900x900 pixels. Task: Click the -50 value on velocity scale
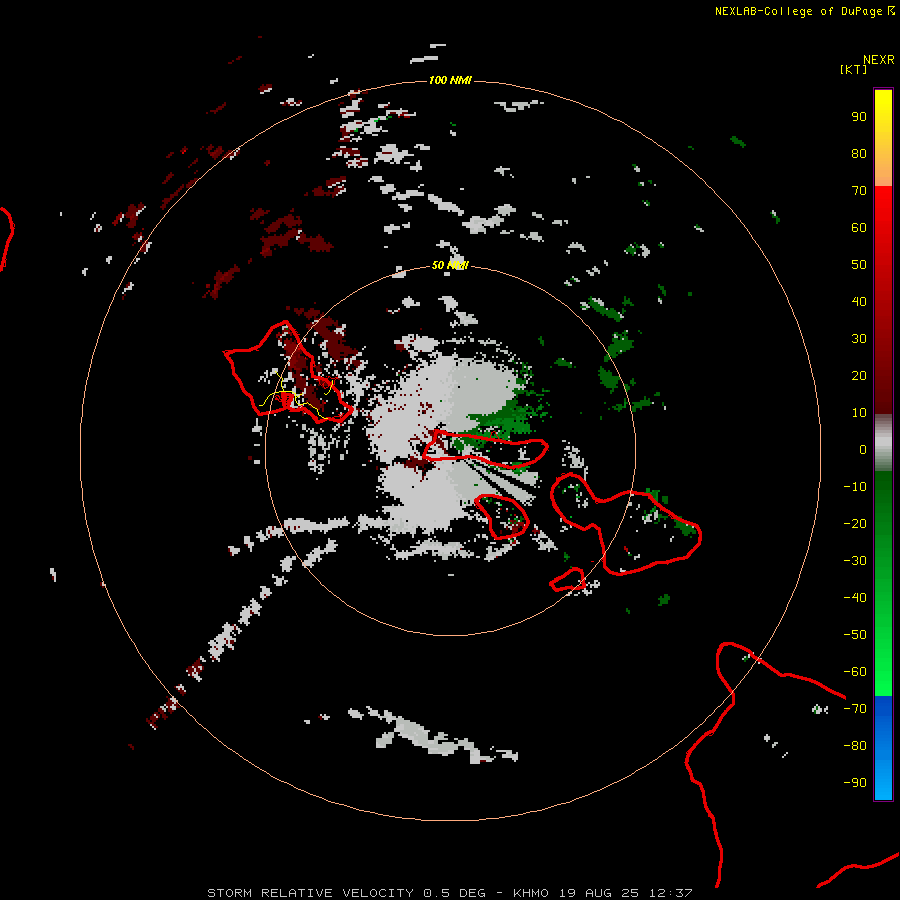pyautogui.click(x=855, y=635)
